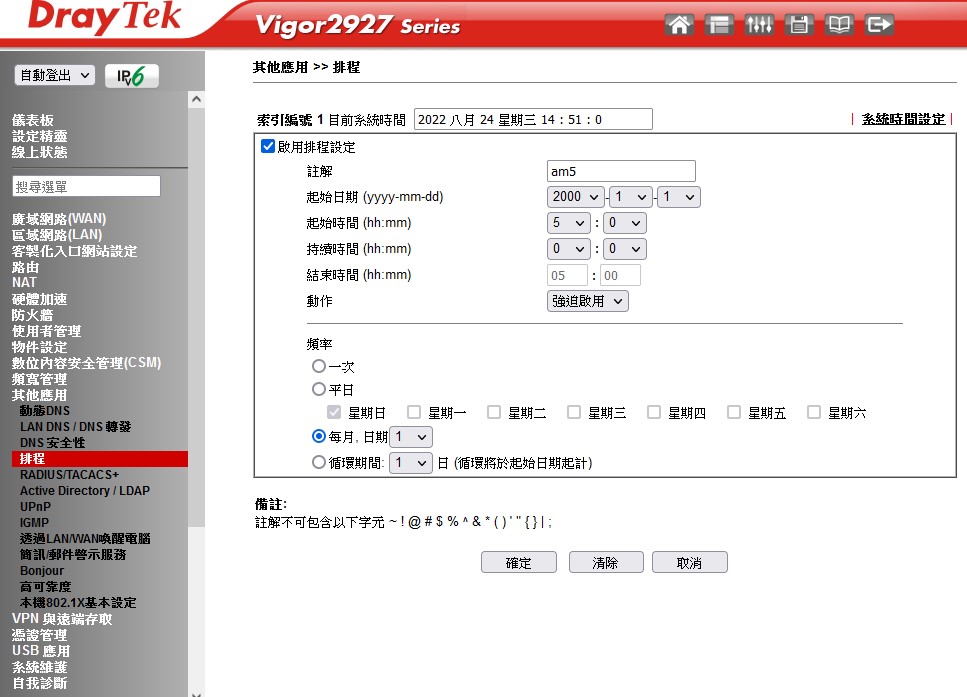Click the DrayTek logo
This screenshot has width=967, height=697.
pyautogui.click(x=105, y=17)
